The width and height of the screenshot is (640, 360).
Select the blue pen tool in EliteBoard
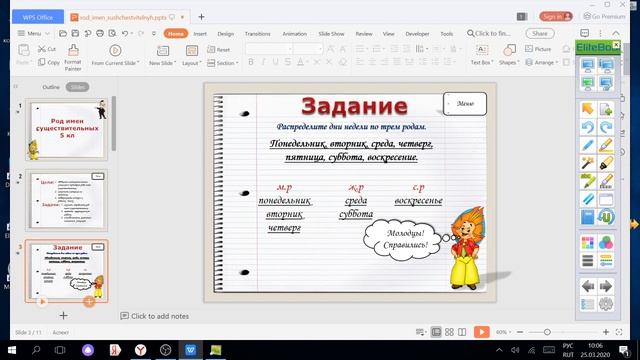coord(587,145)
